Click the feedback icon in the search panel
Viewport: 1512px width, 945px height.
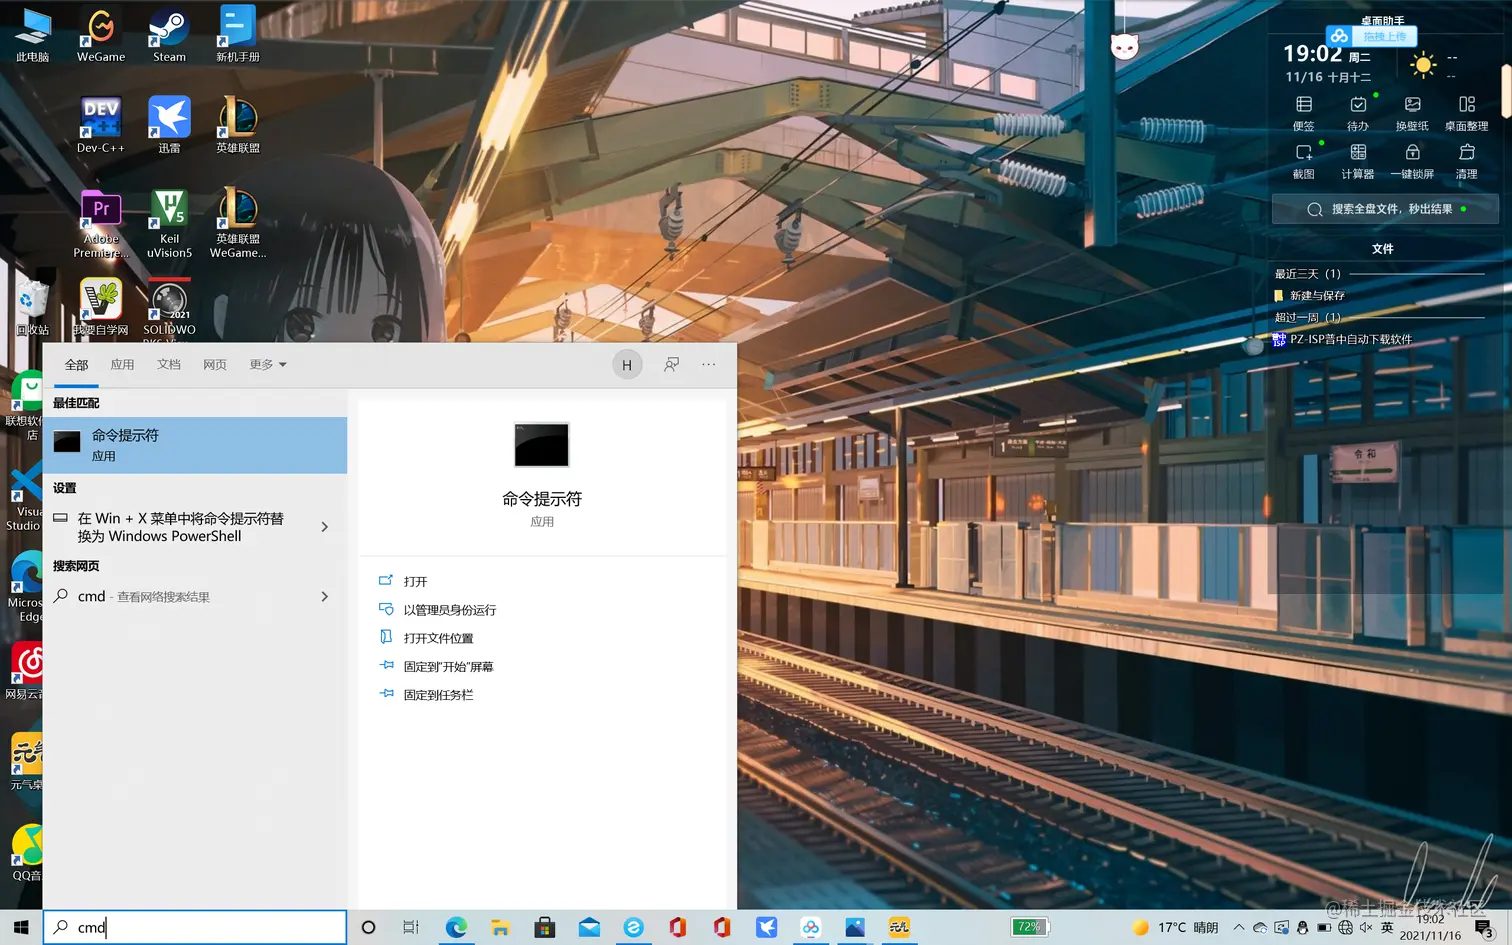point(671,365)
